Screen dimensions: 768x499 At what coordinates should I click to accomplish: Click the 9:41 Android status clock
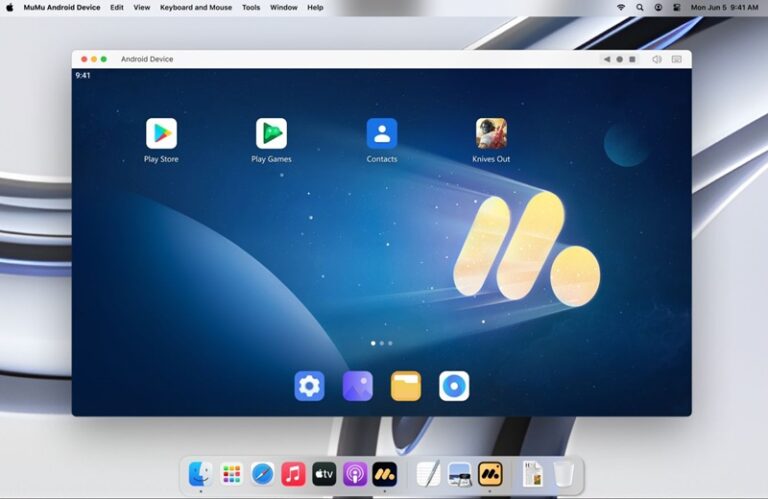point(83,75)
